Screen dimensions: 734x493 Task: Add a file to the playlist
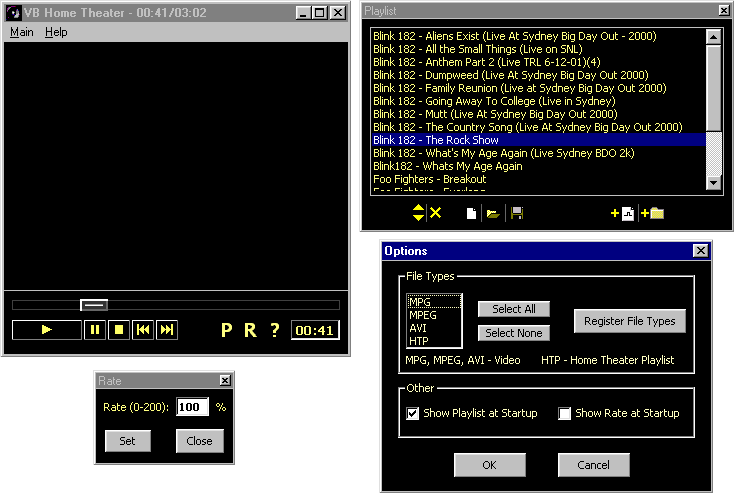coord(622,213)
